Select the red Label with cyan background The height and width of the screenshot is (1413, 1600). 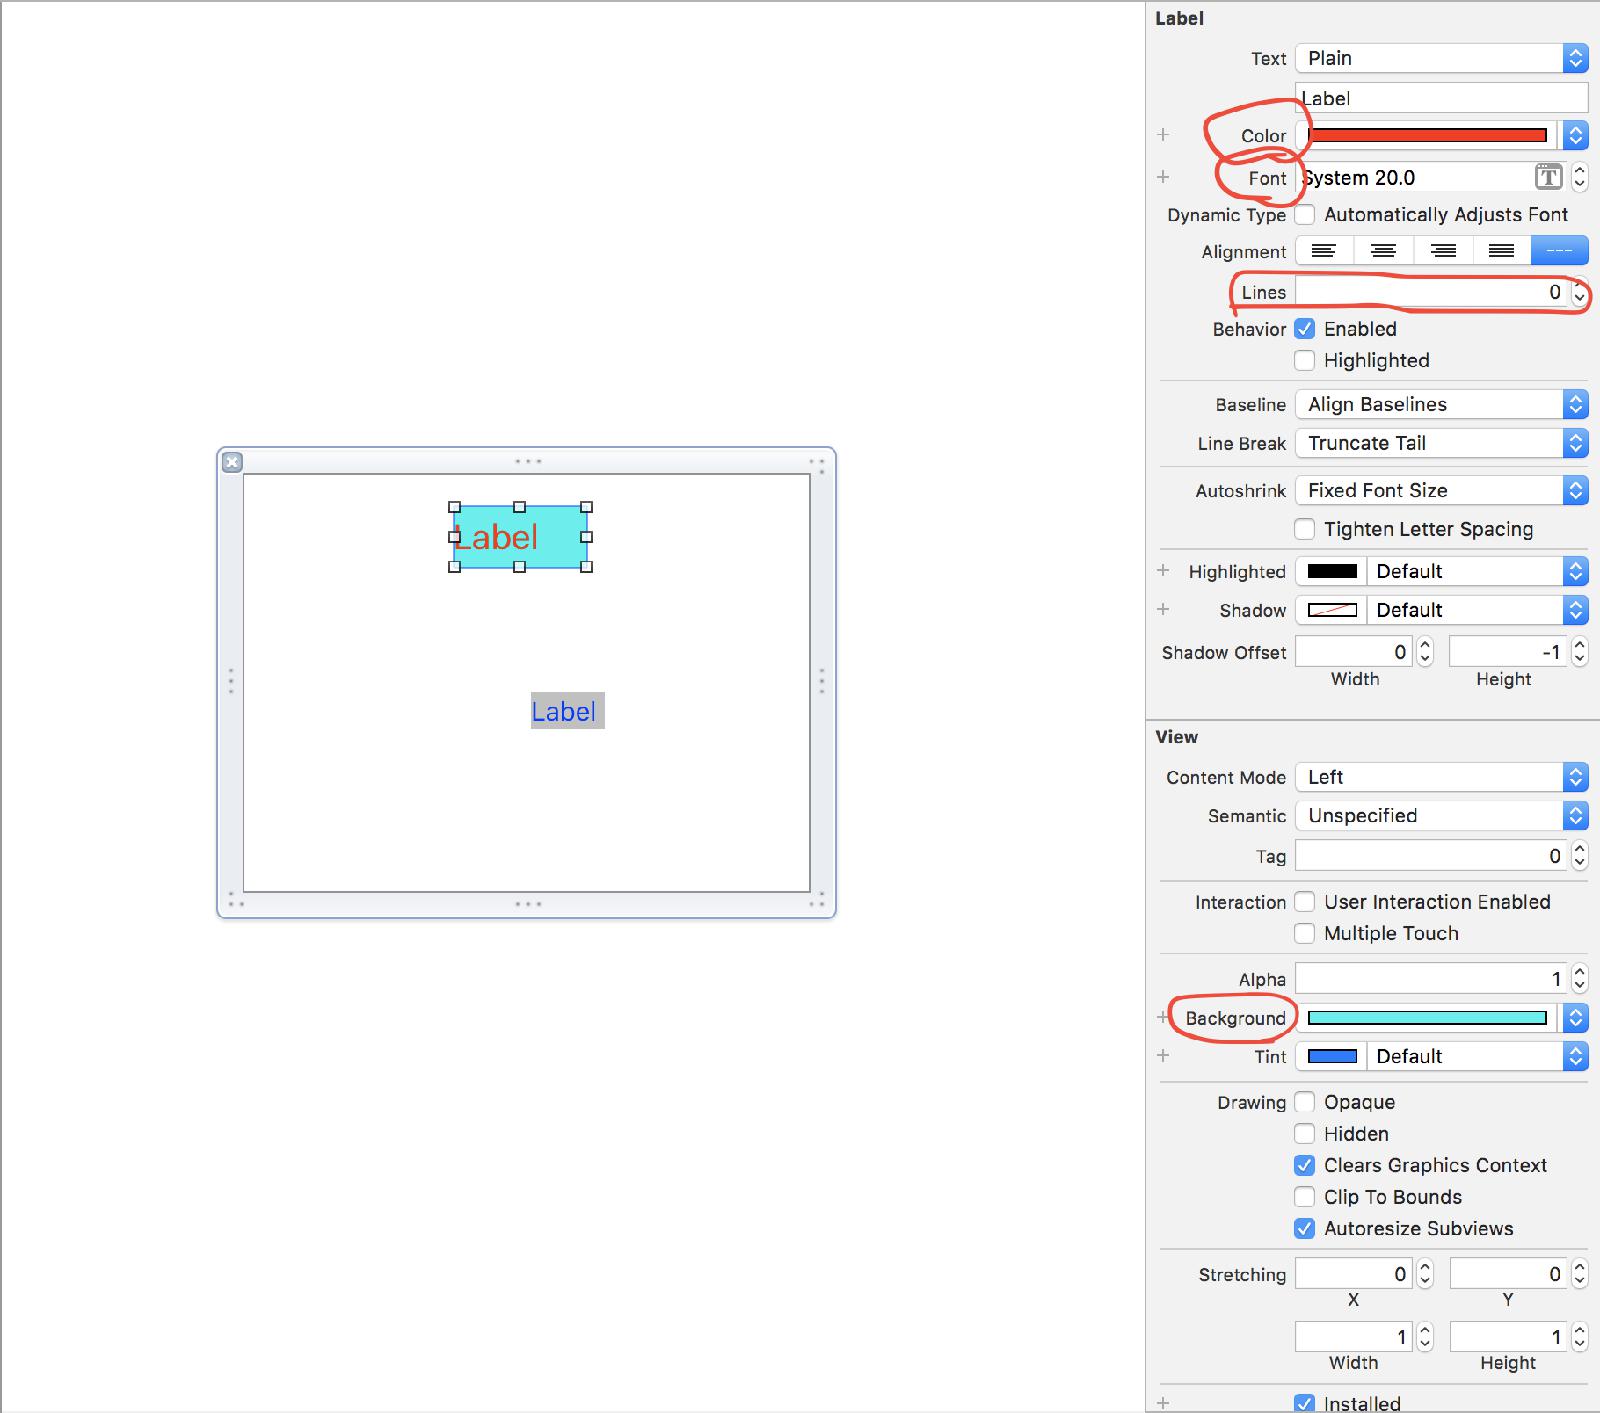(520, 537)
